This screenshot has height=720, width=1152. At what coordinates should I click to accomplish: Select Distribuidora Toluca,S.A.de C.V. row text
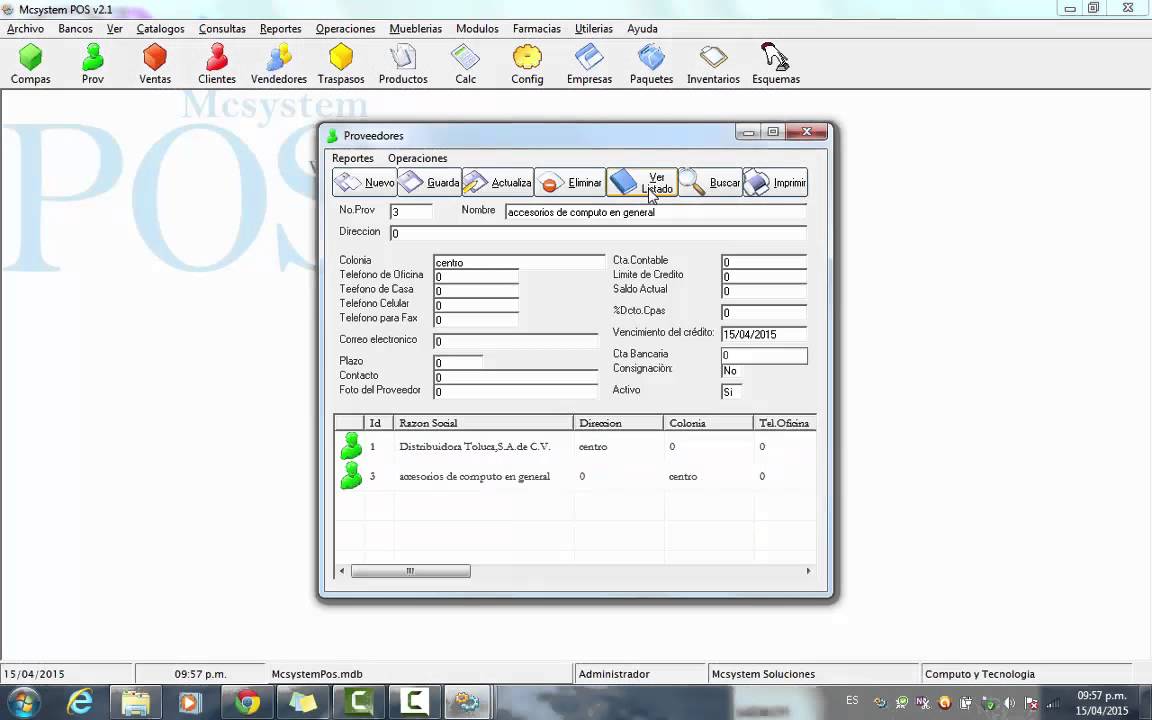pos(475,446)
